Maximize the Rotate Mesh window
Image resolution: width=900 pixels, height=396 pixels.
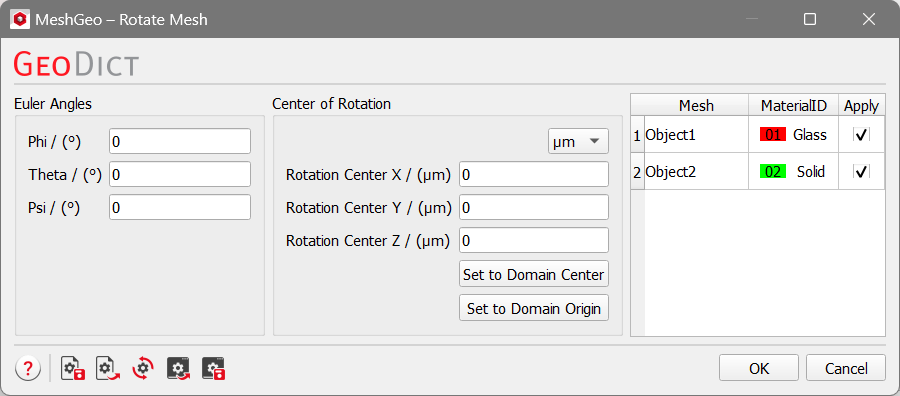pos(810,20)
